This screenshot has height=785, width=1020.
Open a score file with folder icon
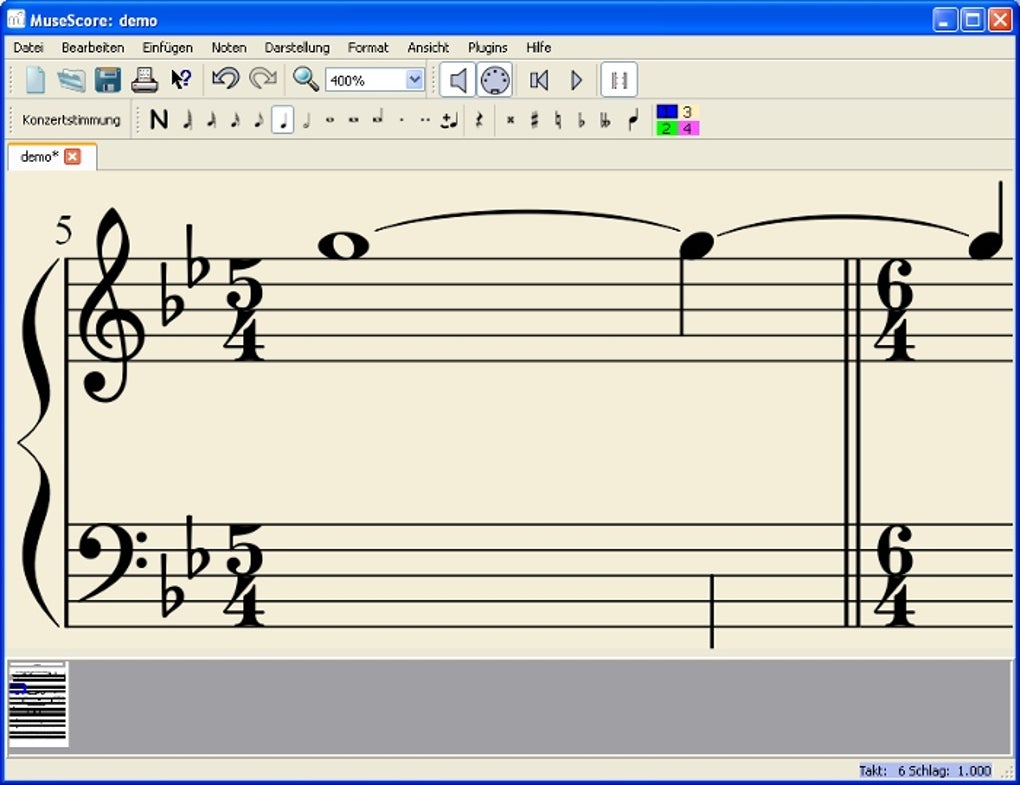pyautogui.click(x=72, y=80)
